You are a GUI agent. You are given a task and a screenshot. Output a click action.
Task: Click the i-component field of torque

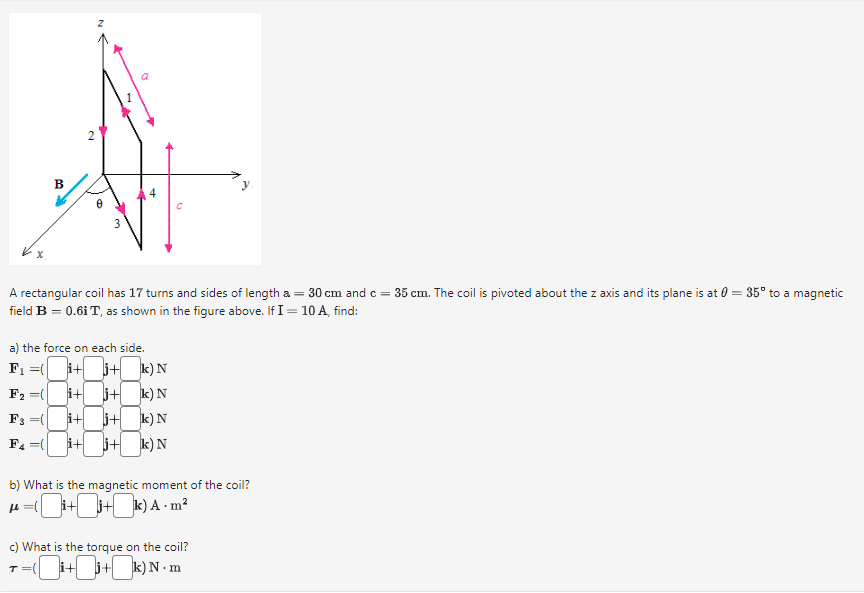click(x=48, y=566)
